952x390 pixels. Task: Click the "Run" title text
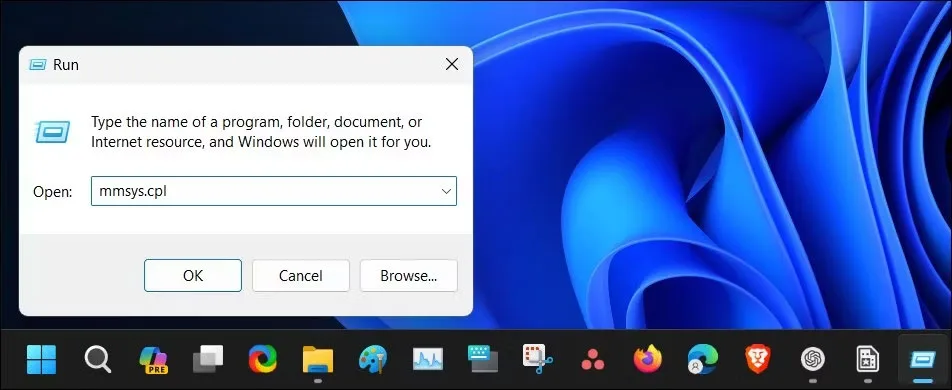(66, 64)
